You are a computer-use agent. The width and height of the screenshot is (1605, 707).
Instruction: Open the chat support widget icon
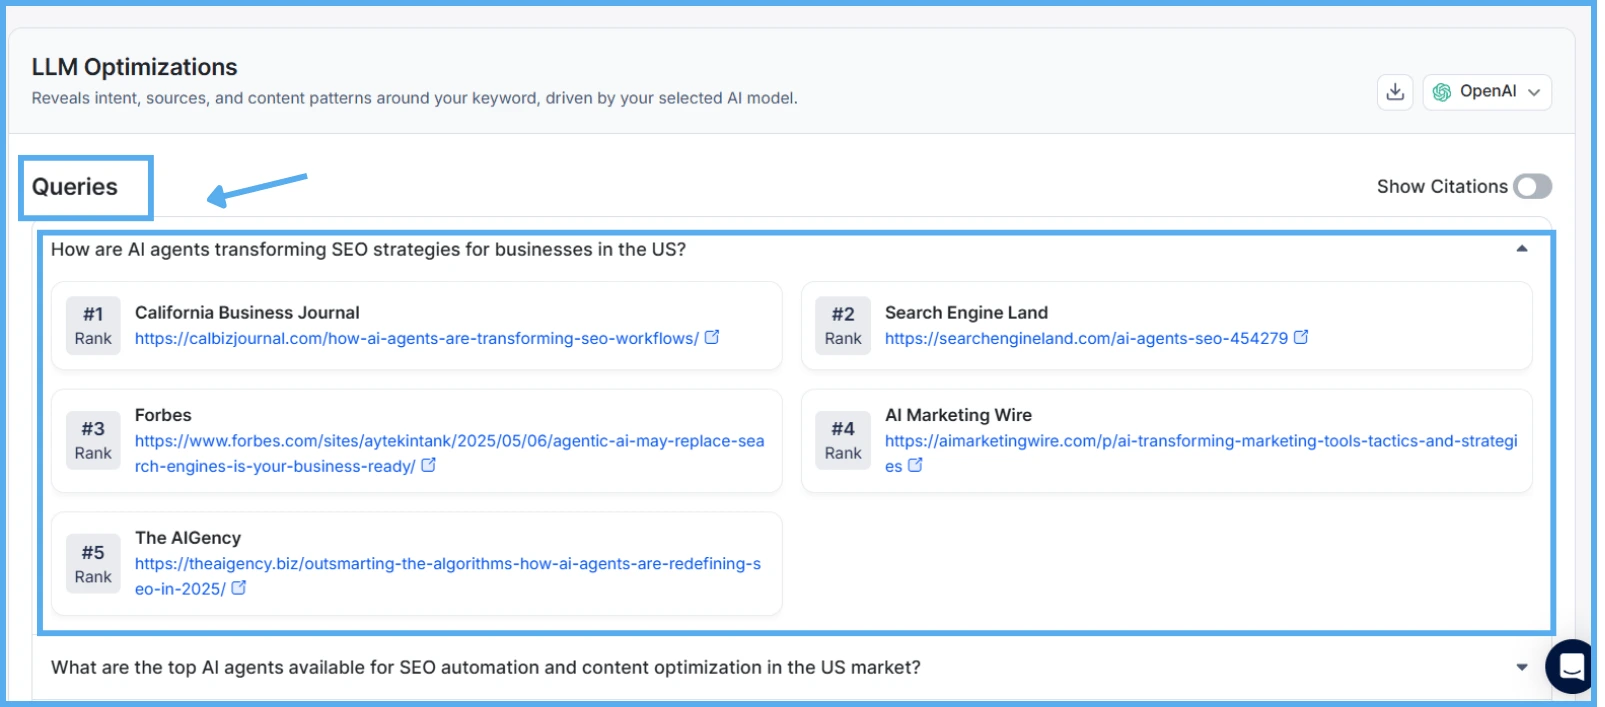point(1572,666)
